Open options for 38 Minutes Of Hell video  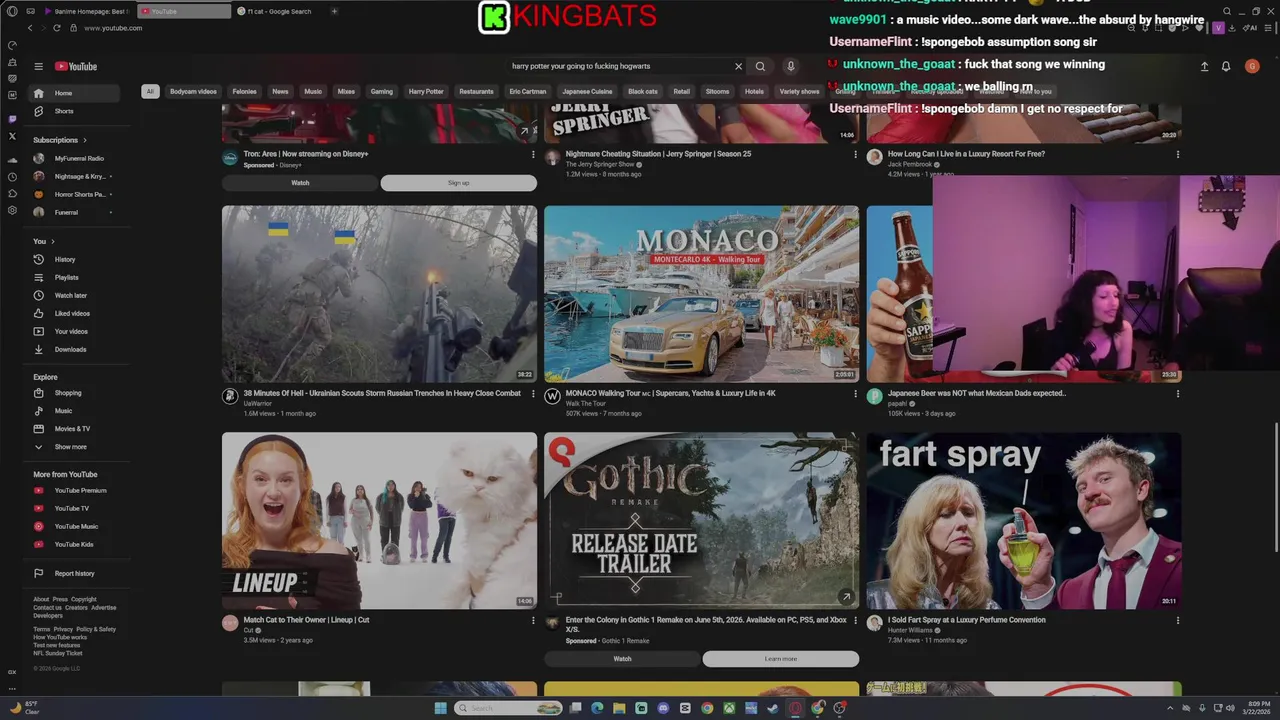tap(533, 394)
